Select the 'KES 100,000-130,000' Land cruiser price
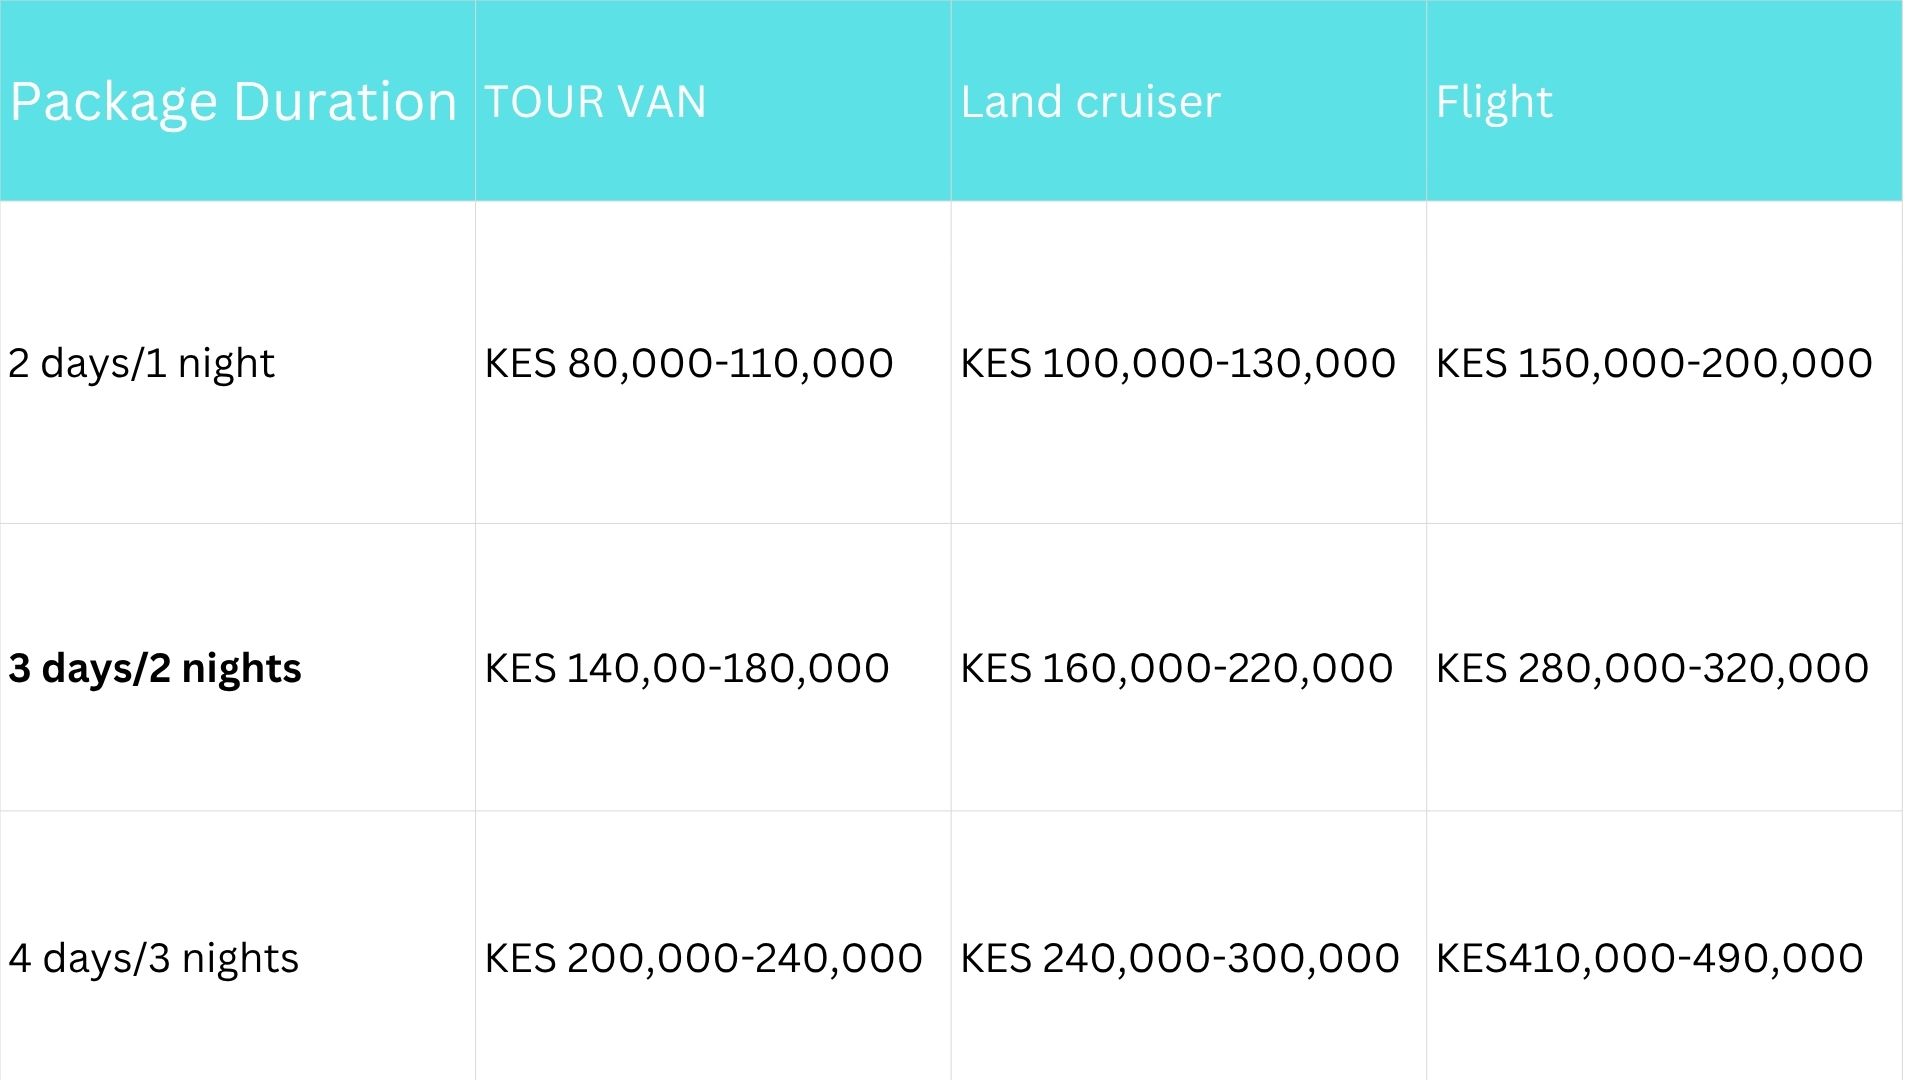This screenshot has height=1080, width=1920. tap(1177, 363)
